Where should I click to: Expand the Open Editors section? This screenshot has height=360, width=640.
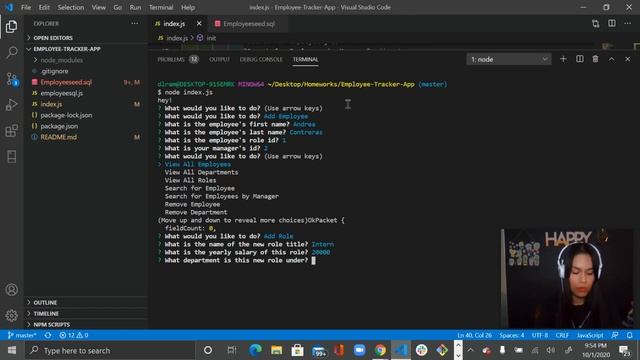[x=86, y=38]
